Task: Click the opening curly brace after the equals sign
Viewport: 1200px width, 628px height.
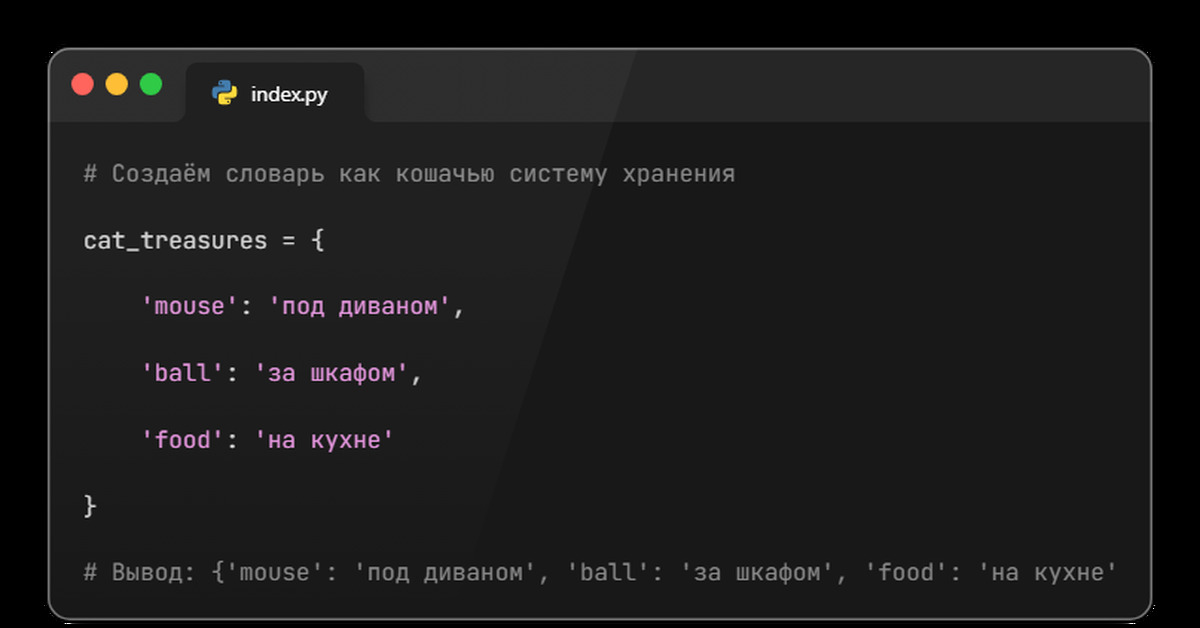Action: click(317, 241)
